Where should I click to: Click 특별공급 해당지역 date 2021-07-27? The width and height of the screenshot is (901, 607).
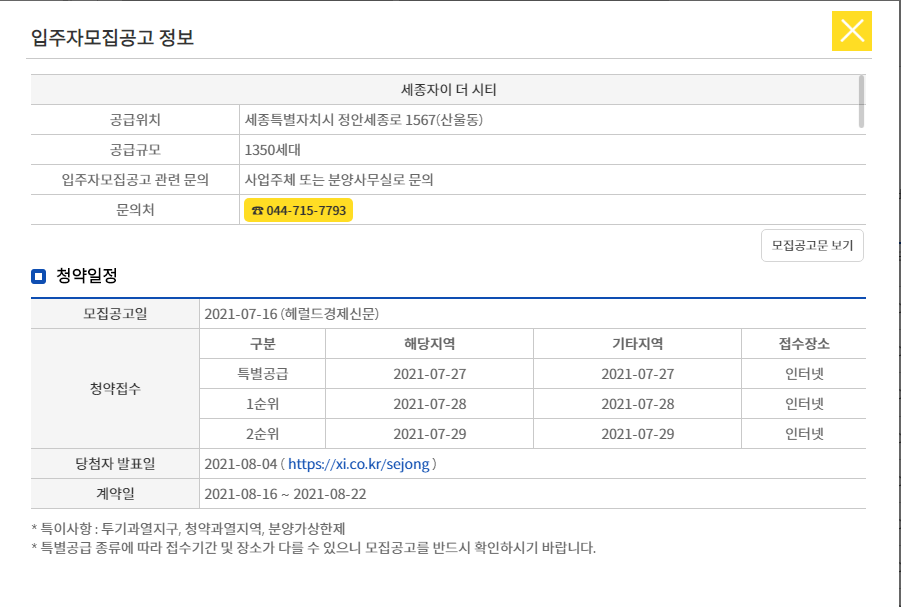(x=429, y=374)
